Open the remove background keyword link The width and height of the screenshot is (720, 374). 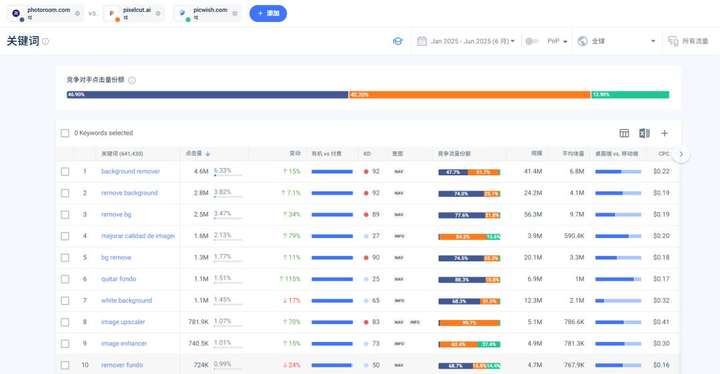129,193
